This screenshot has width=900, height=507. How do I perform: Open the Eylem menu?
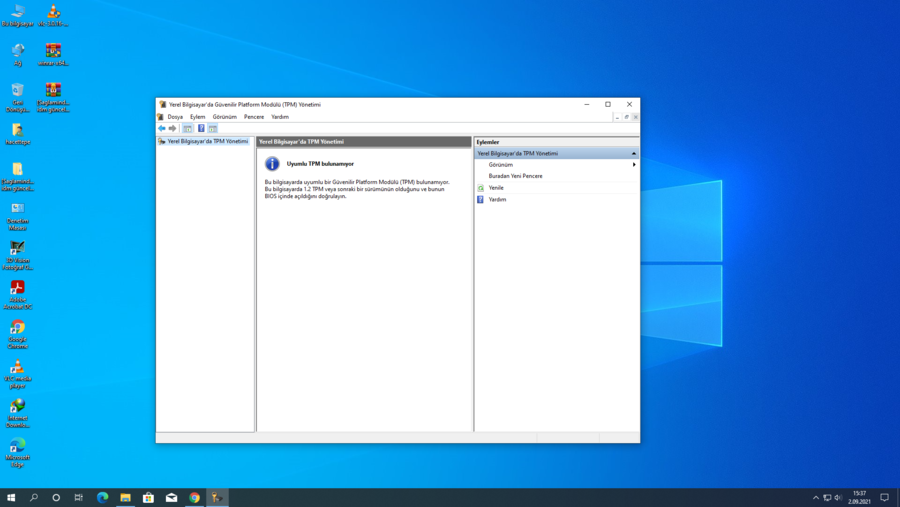click(198, 117)
